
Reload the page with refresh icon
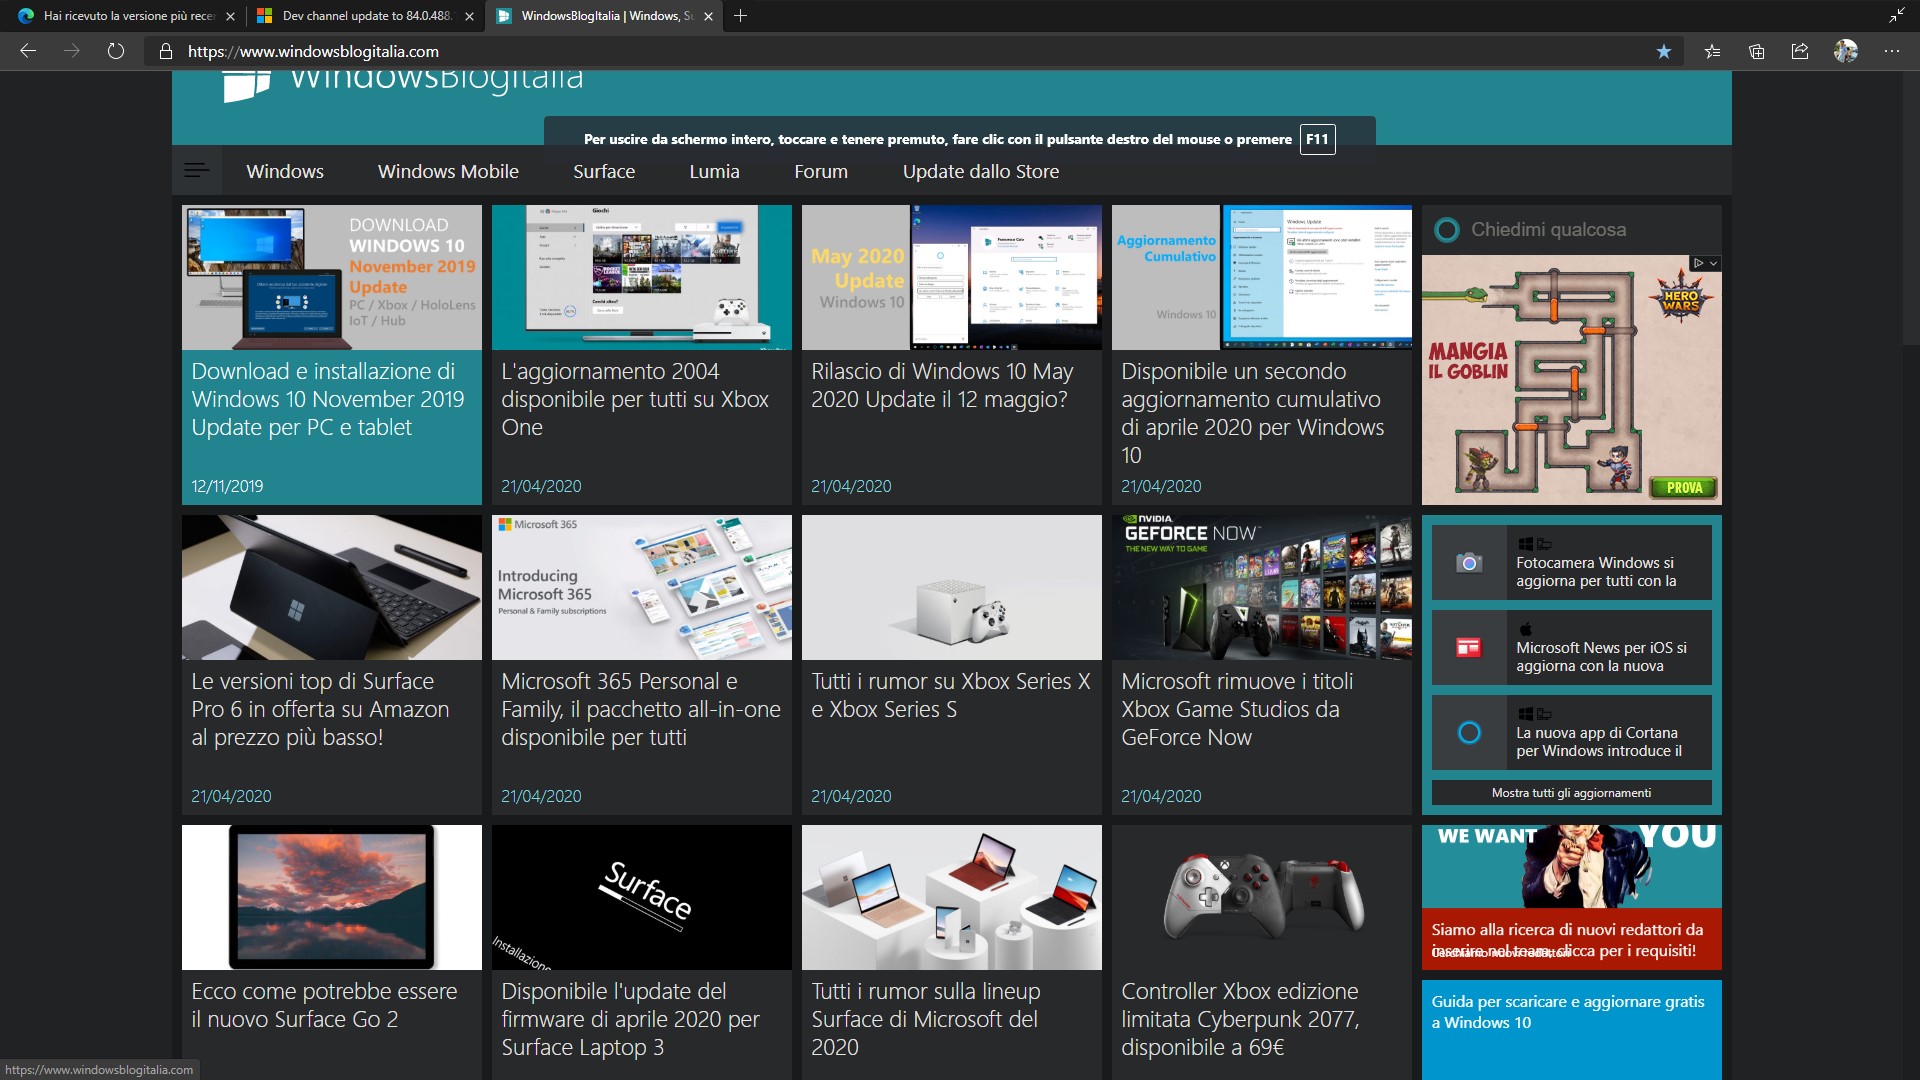pyautogui.click(x=116, y=51)
